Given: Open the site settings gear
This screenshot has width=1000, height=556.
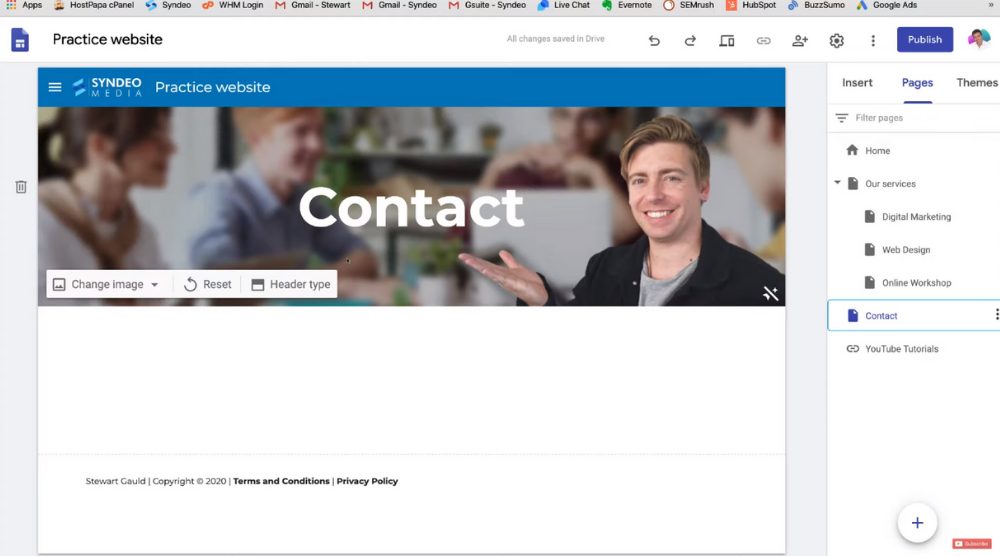Looking at the screenshot, I should [837, 41].
